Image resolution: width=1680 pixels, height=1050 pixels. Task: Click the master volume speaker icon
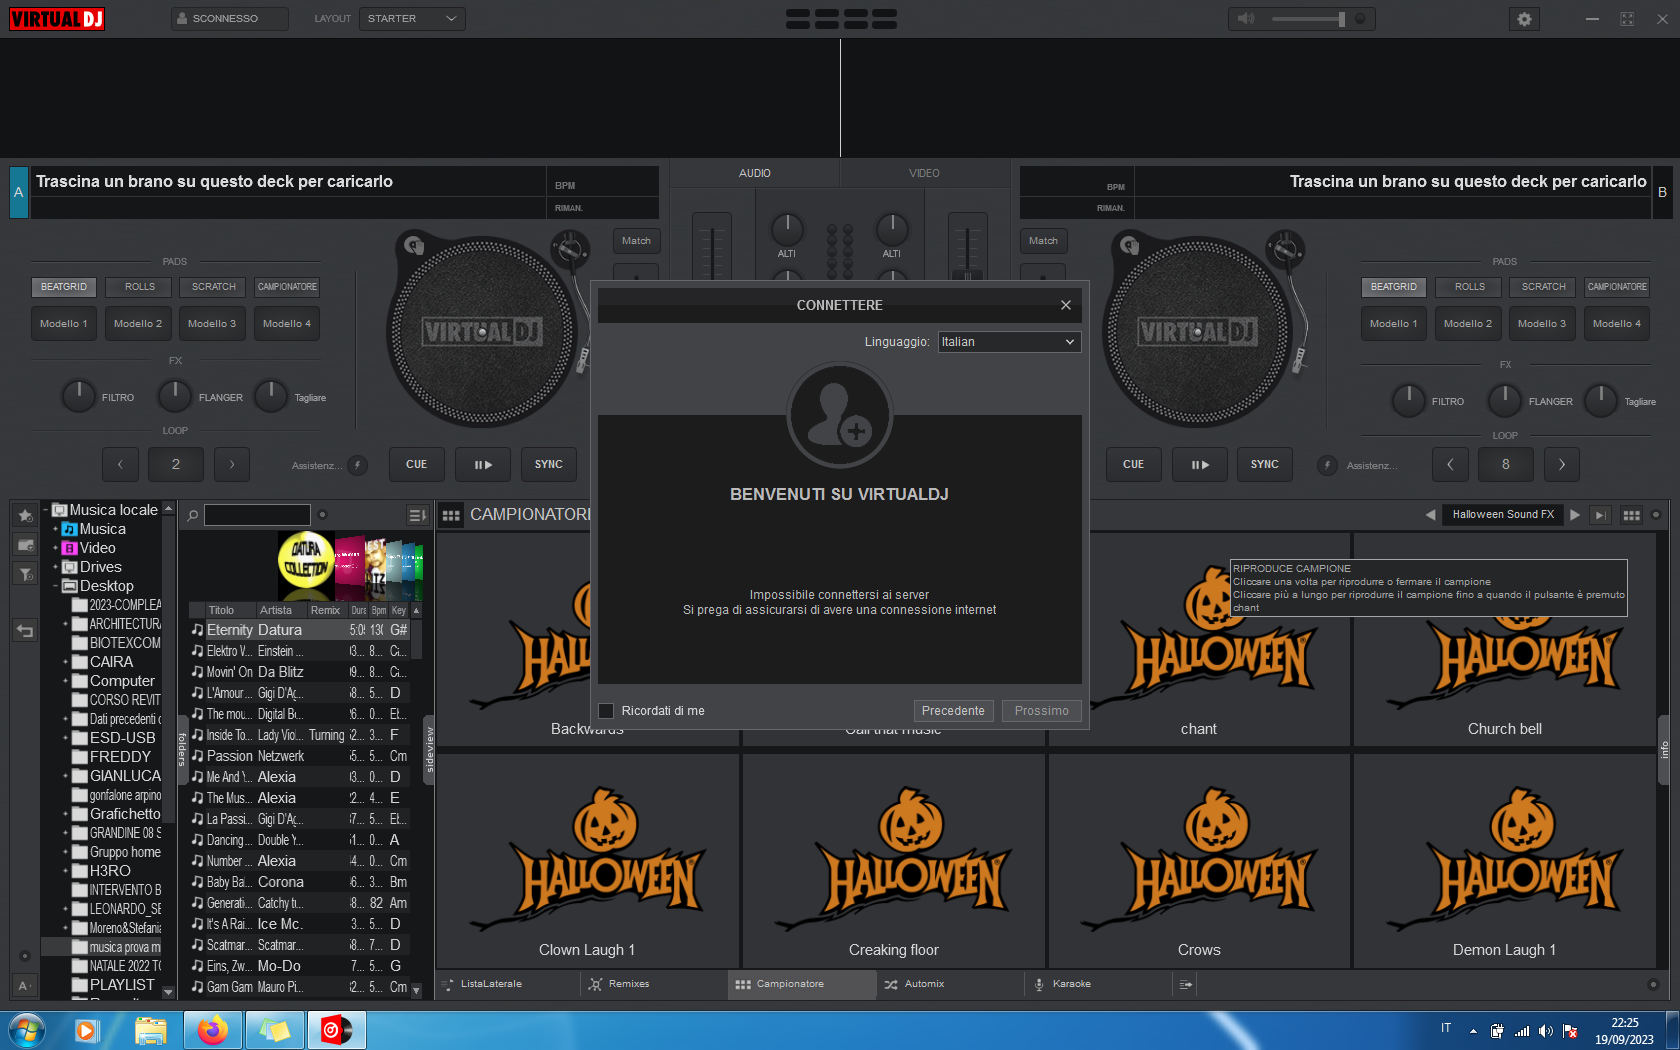[x=1246, y=19]
